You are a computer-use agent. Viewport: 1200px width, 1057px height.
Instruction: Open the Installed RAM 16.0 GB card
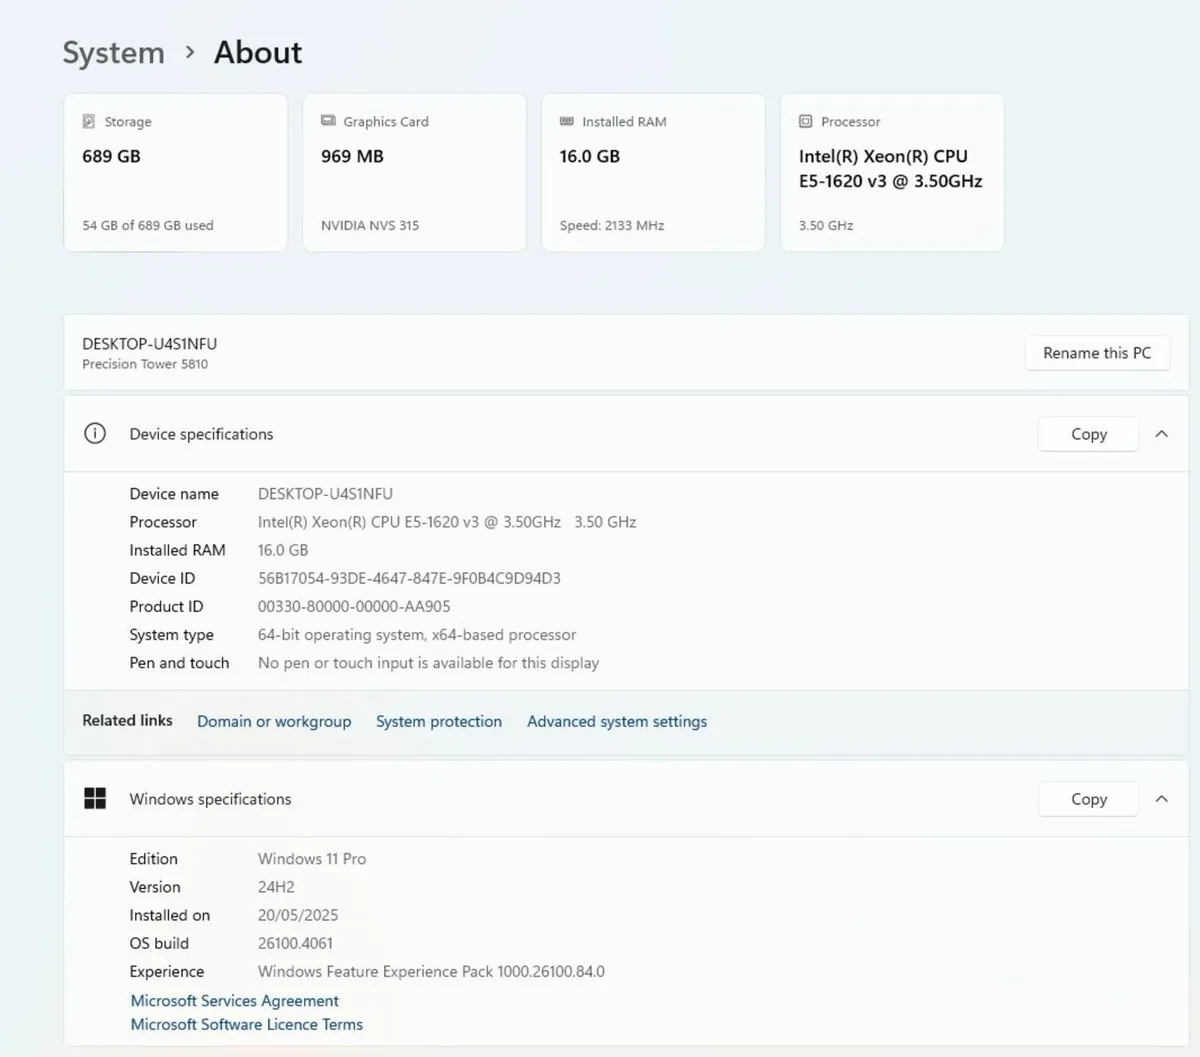pyautogui.click(x=653, y=173)
